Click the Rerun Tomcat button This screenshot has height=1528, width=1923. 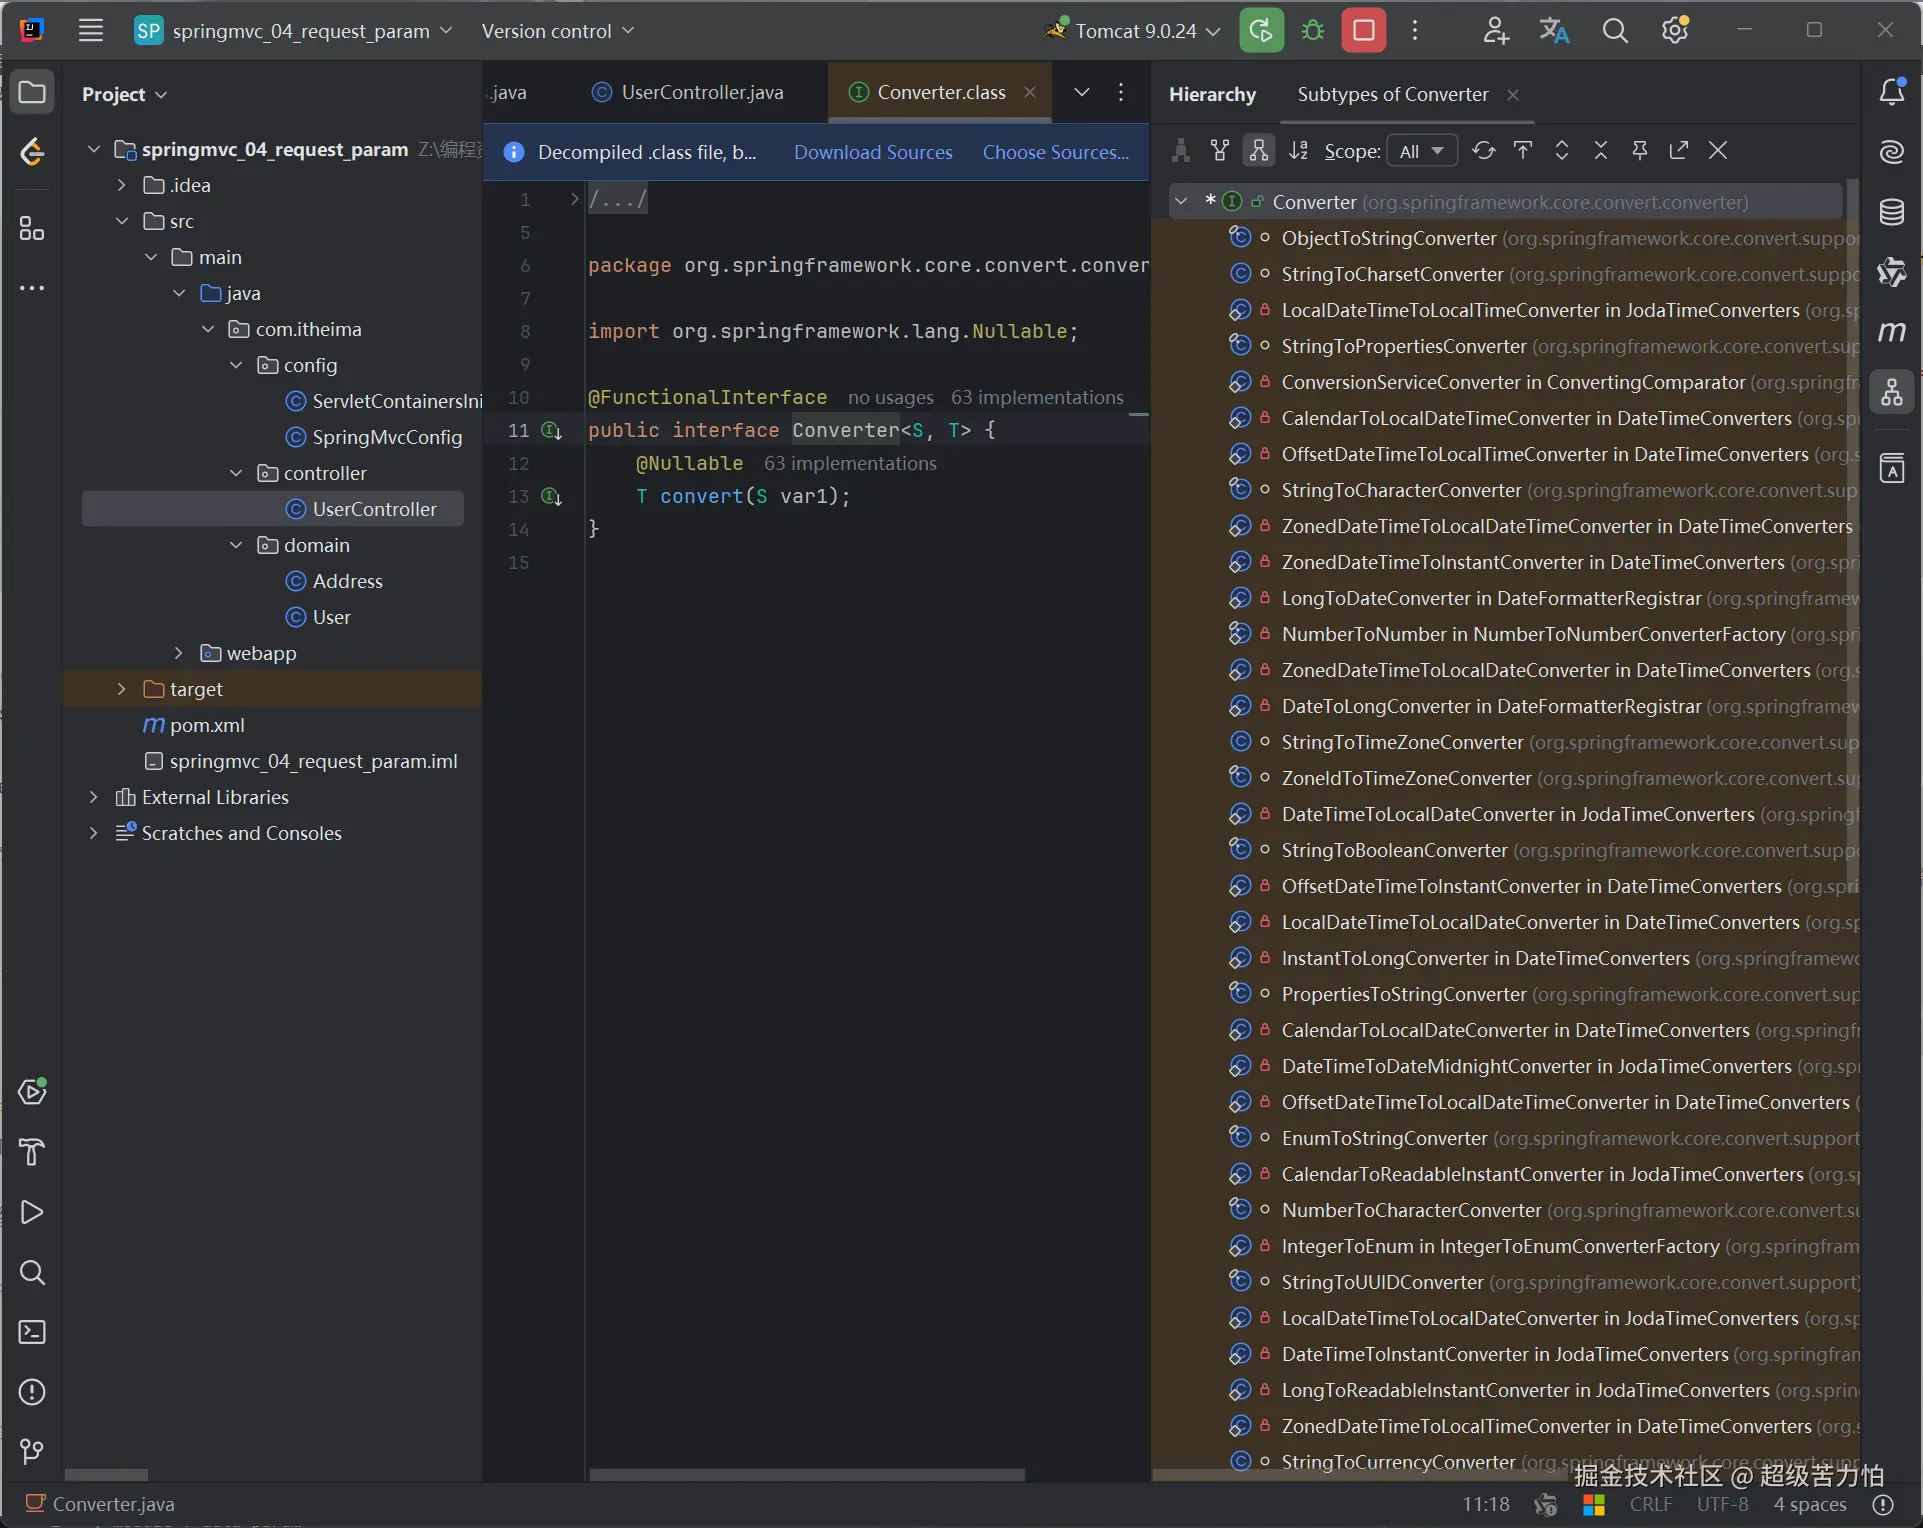click(1261, 30)
